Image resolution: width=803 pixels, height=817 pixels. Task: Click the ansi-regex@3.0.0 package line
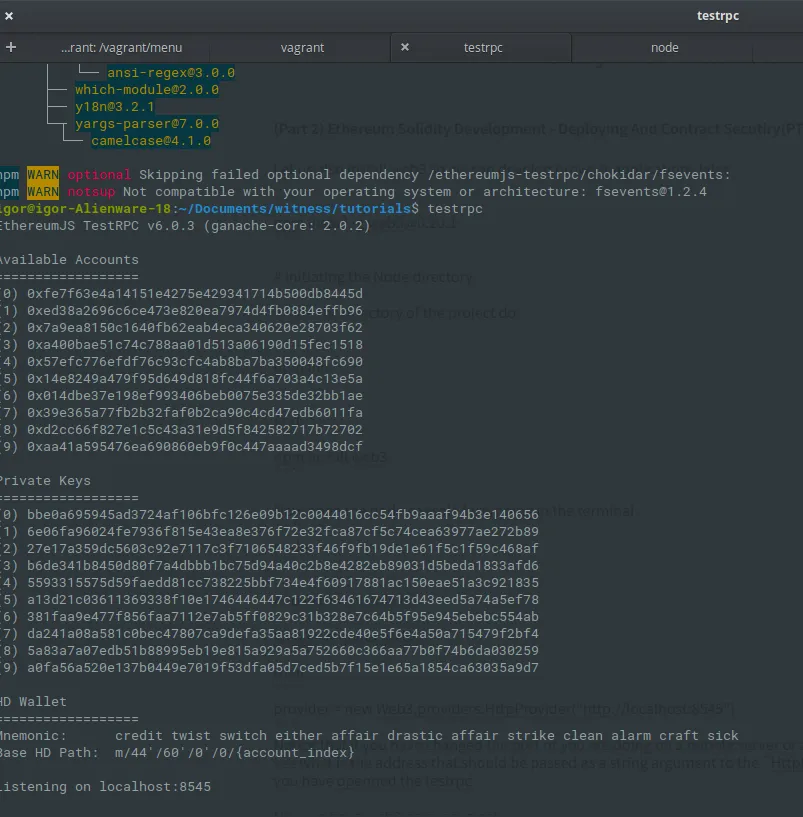pos(171,72)
